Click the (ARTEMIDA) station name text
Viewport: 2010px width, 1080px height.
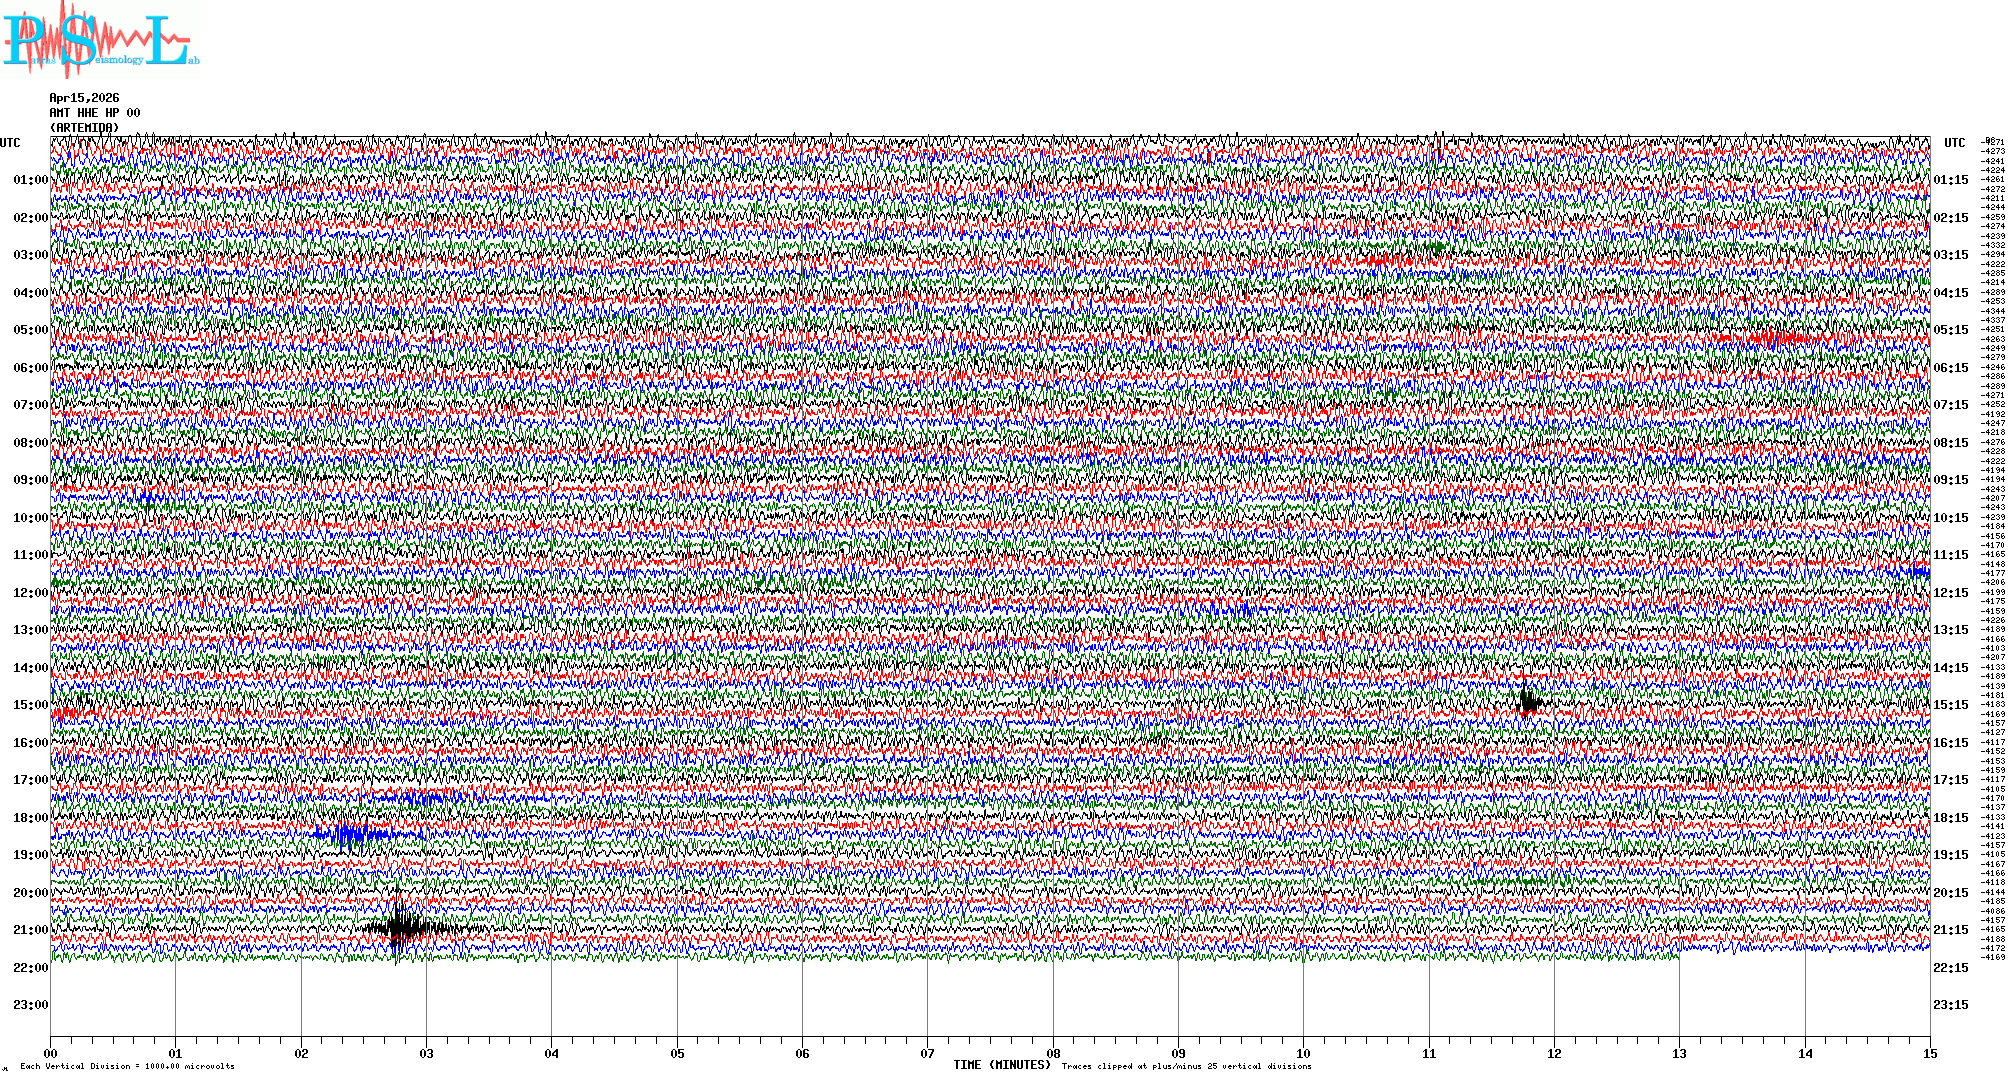point(84,128)
